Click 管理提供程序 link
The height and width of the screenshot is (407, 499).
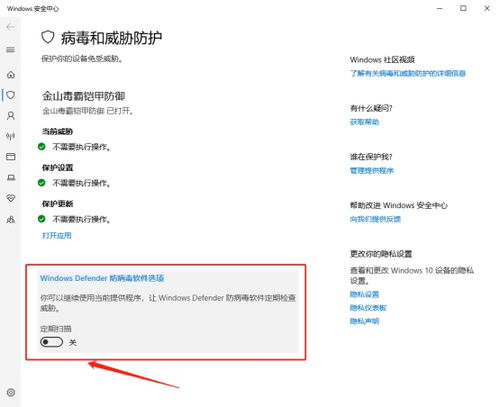372,171
